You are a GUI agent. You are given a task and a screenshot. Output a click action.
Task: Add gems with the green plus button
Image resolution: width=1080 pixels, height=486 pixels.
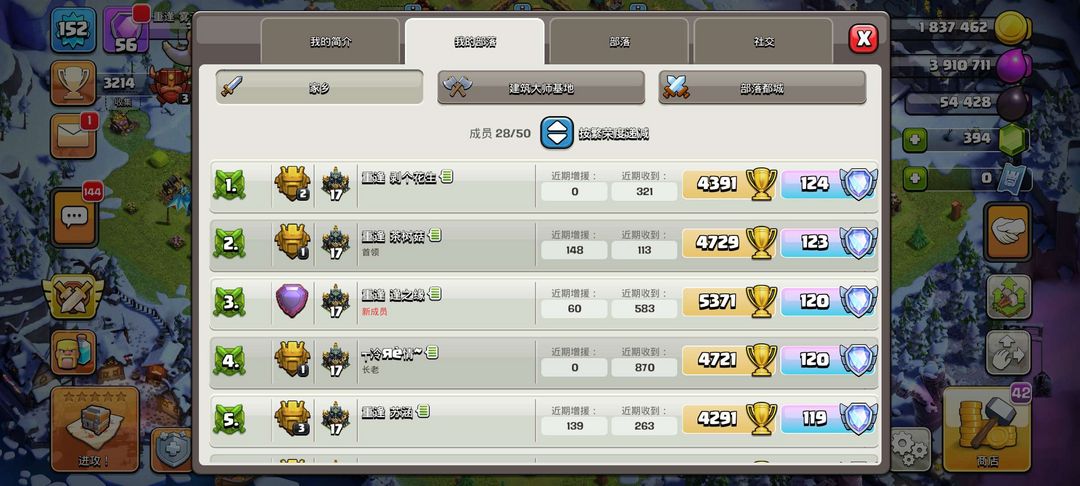pyautogui.click(x=915, y=140)
